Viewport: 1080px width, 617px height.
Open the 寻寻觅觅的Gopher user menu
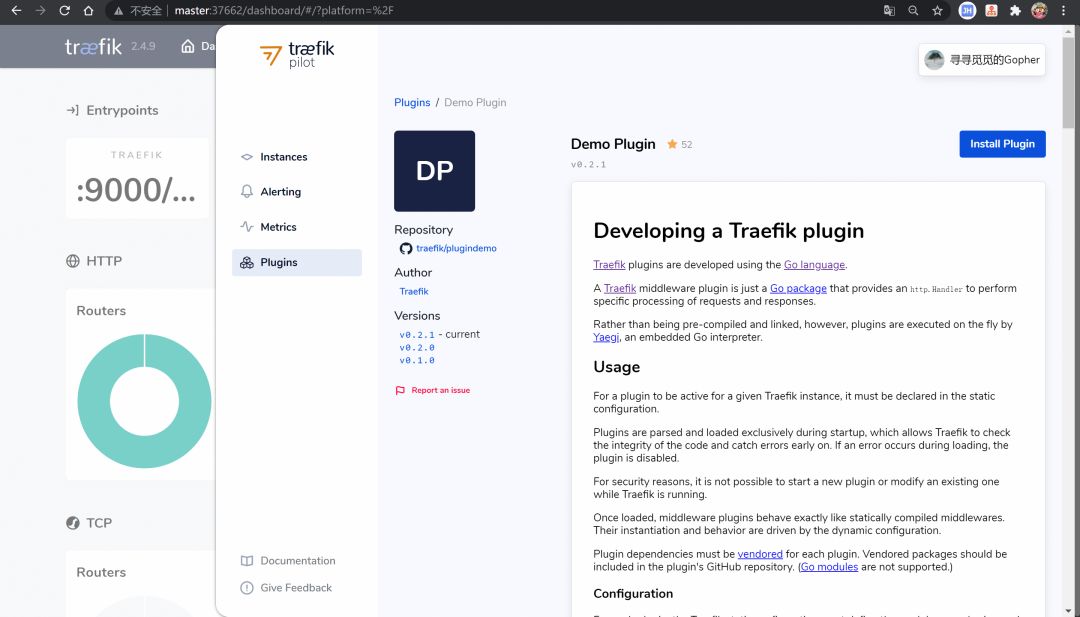click(982, 60)
